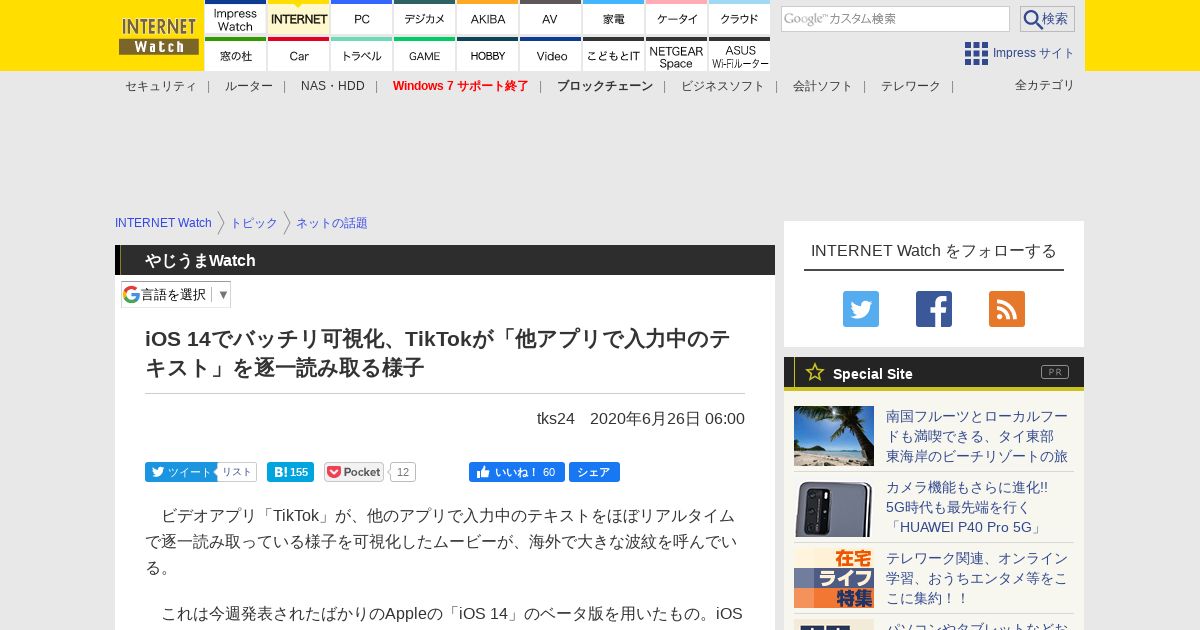This screenshot has width=1200, height=630.
Task: Click the Special Site star icon
Action: point(815,372)
